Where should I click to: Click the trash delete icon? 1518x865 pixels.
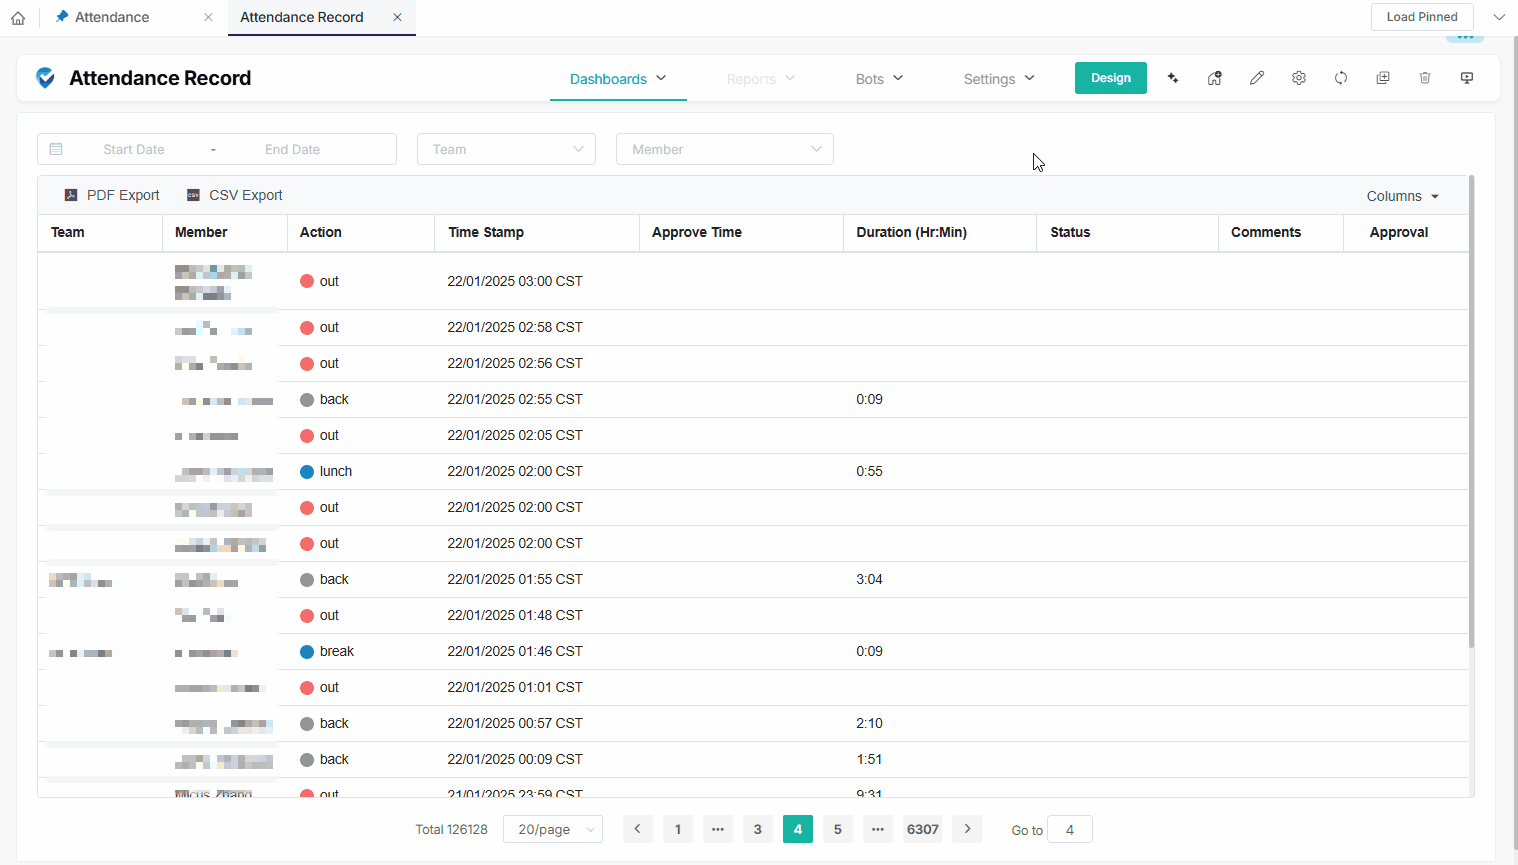[x=1425, y=78]
